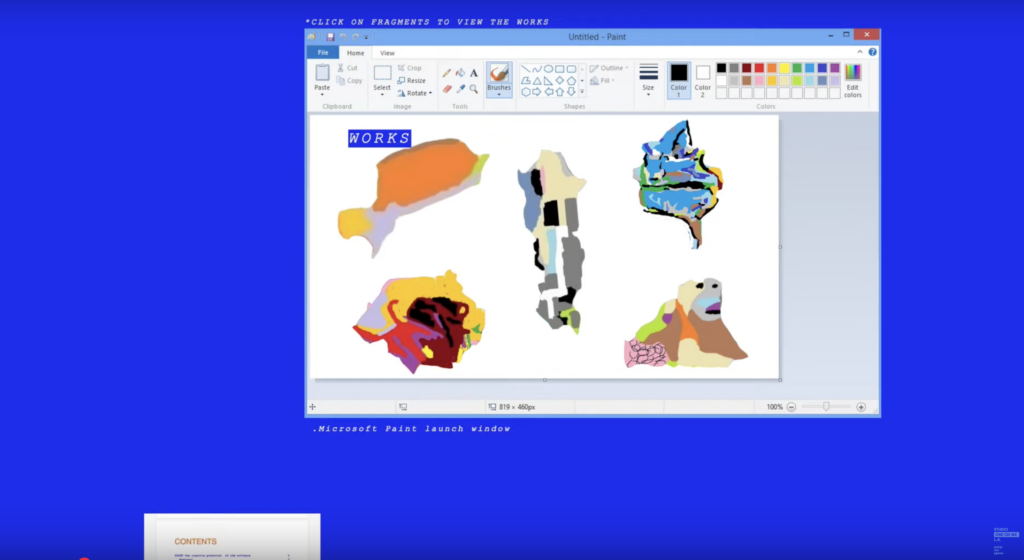Image resolution: width=1024 pixels, height=560 pixels.
Task: Open the File menu tab
Action: (x=322, y=53)
